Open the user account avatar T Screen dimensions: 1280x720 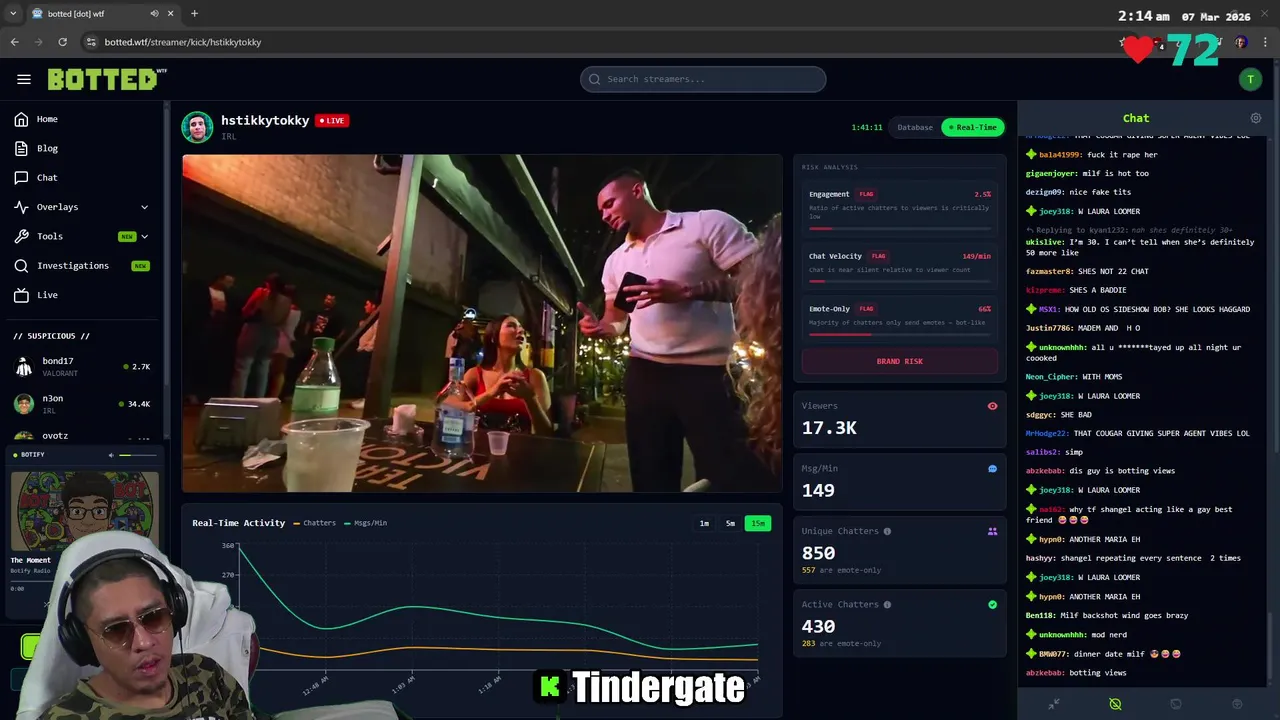[x=1250, y=79]
